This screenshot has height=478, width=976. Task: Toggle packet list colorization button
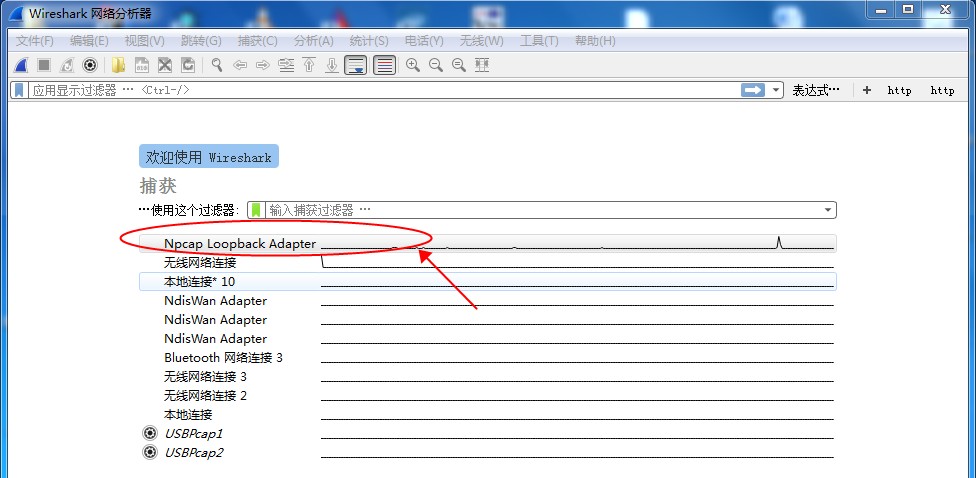(385, 65)
